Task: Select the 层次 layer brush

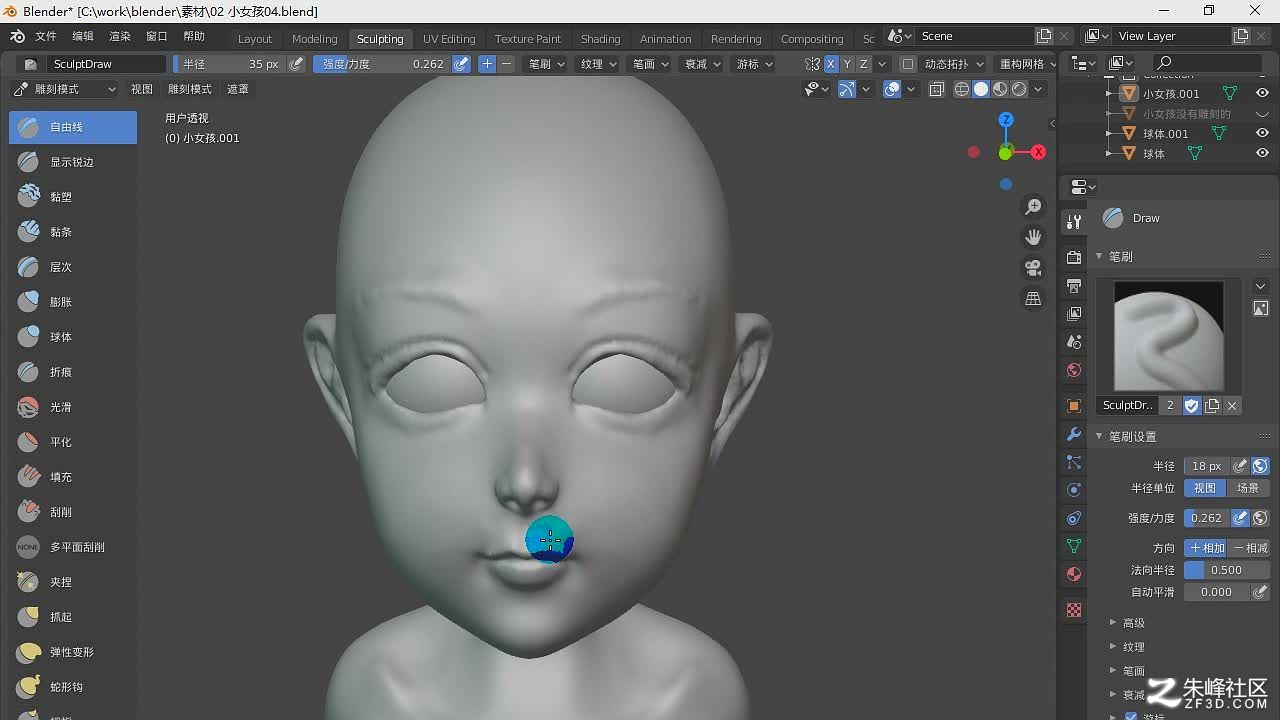Action: click(x=73, y=267)
